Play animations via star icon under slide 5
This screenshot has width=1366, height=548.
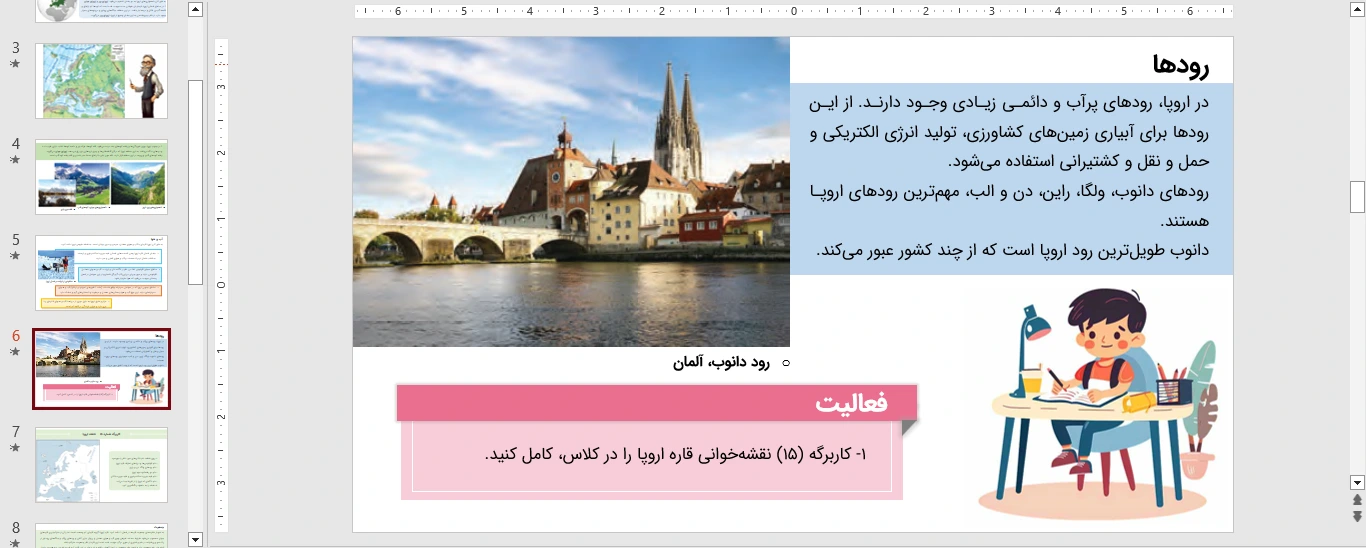(15, 256)
